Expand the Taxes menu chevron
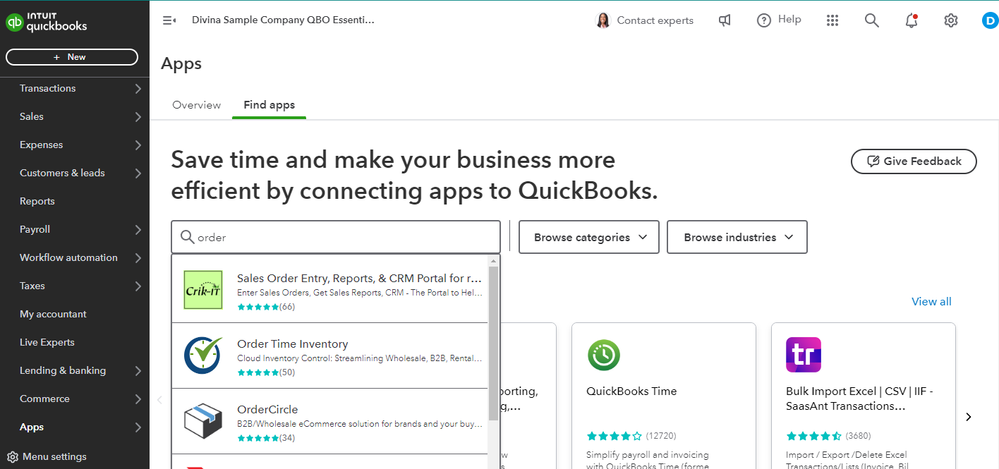 point(138,285)
